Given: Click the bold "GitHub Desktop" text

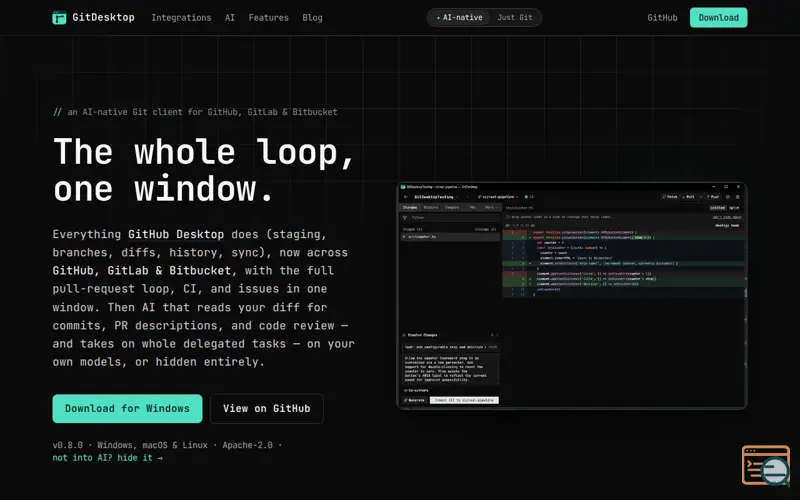Looking at the screenshot, I should pos(176,234).
